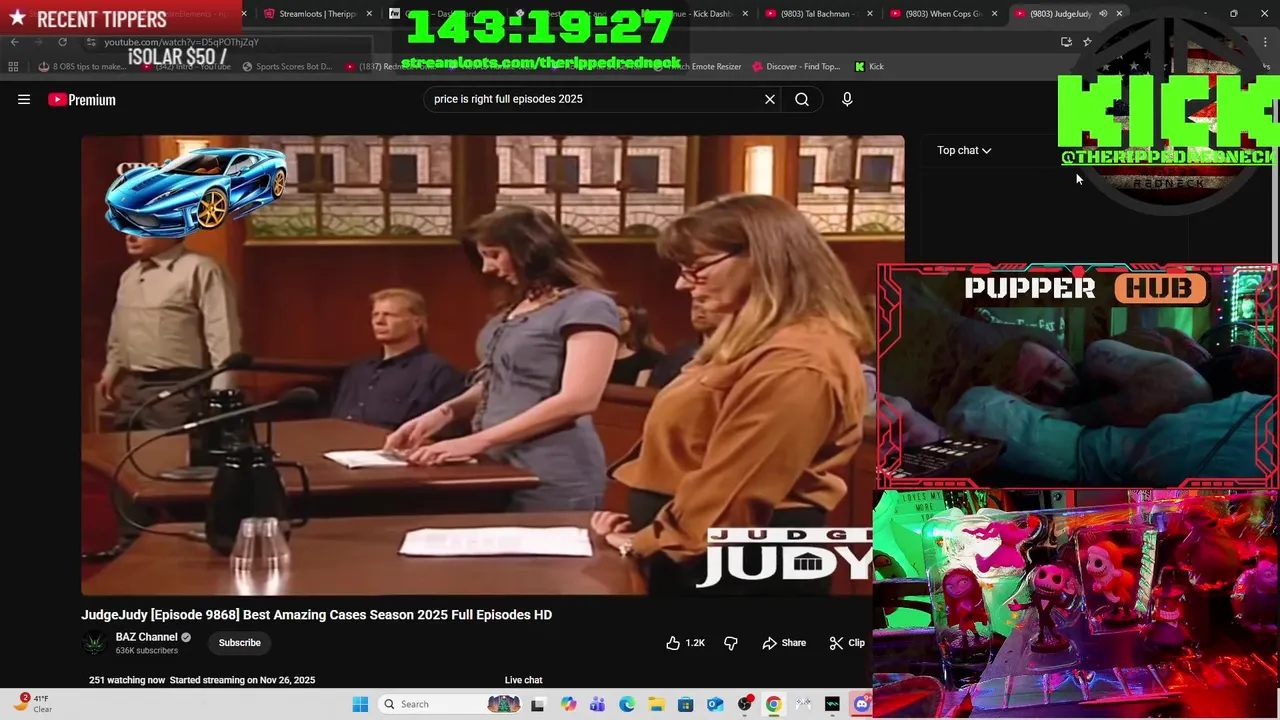Open the BAZ Channel name link
The width and height of the screenshot is (1280, 720).
tap(146, 637)
